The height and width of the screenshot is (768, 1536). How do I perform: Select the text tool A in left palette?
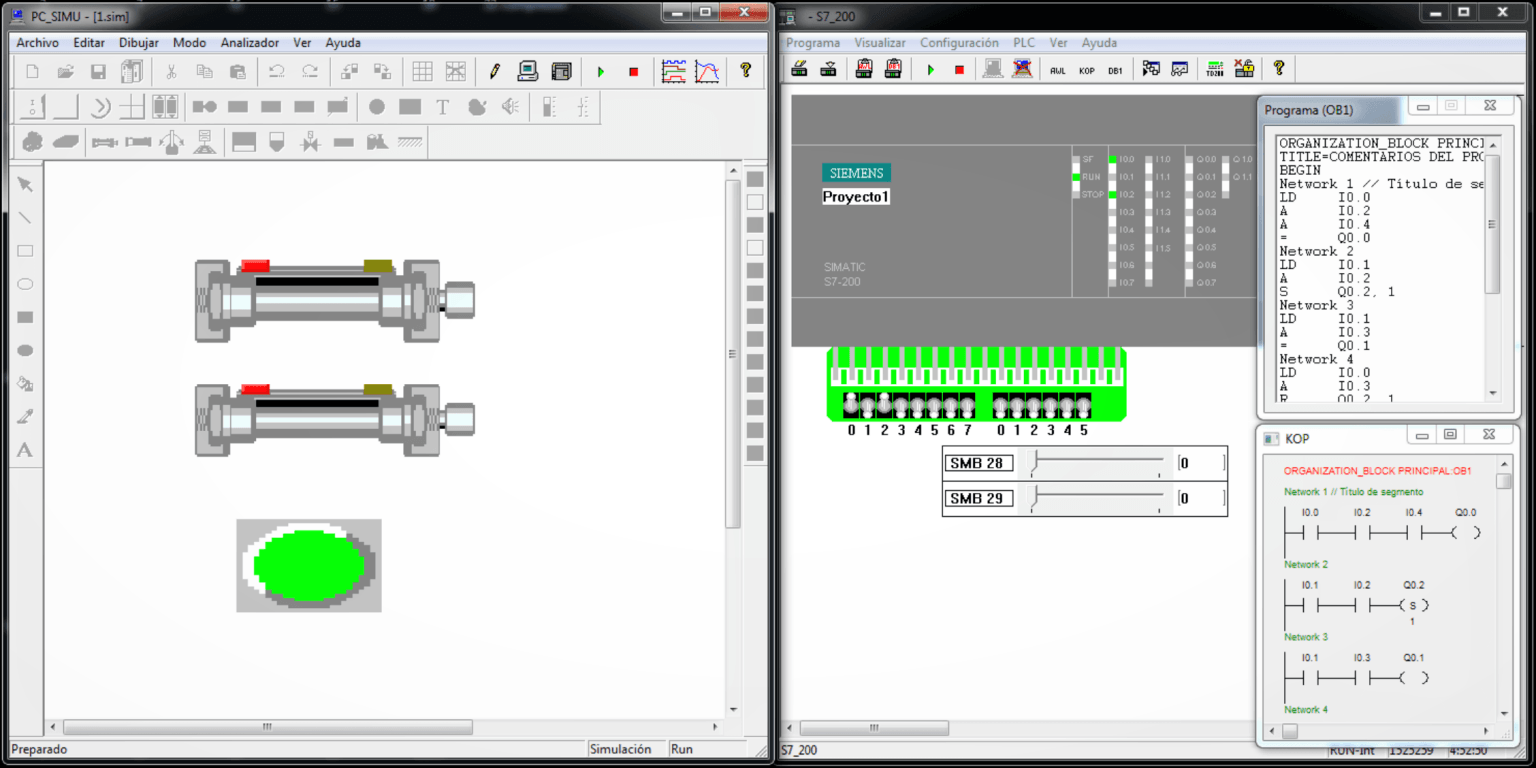(x=26, y=450)
